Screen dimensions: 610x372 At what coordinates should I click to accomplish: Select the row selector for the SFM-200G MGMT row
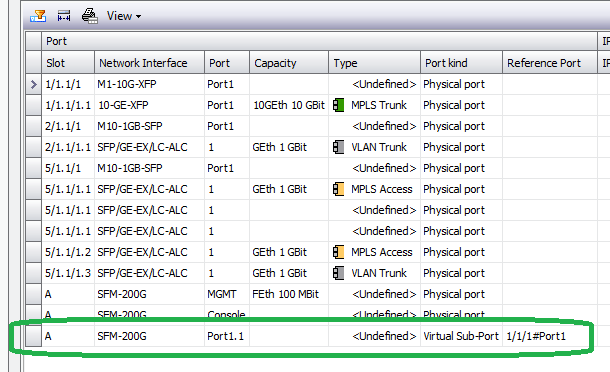pyautogui.click(x=33, y=294)
